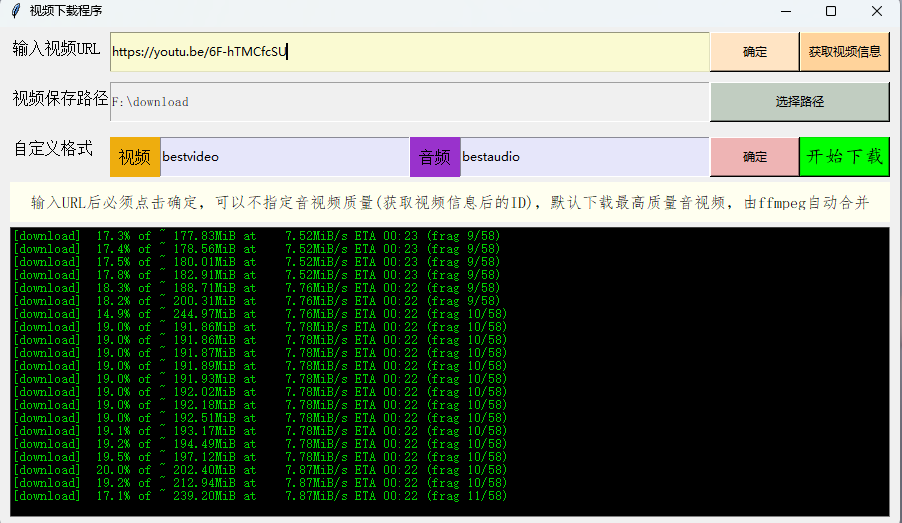902x523 pixels.
Task: Click the 视频保存路径 label
Action: [60, 98]
